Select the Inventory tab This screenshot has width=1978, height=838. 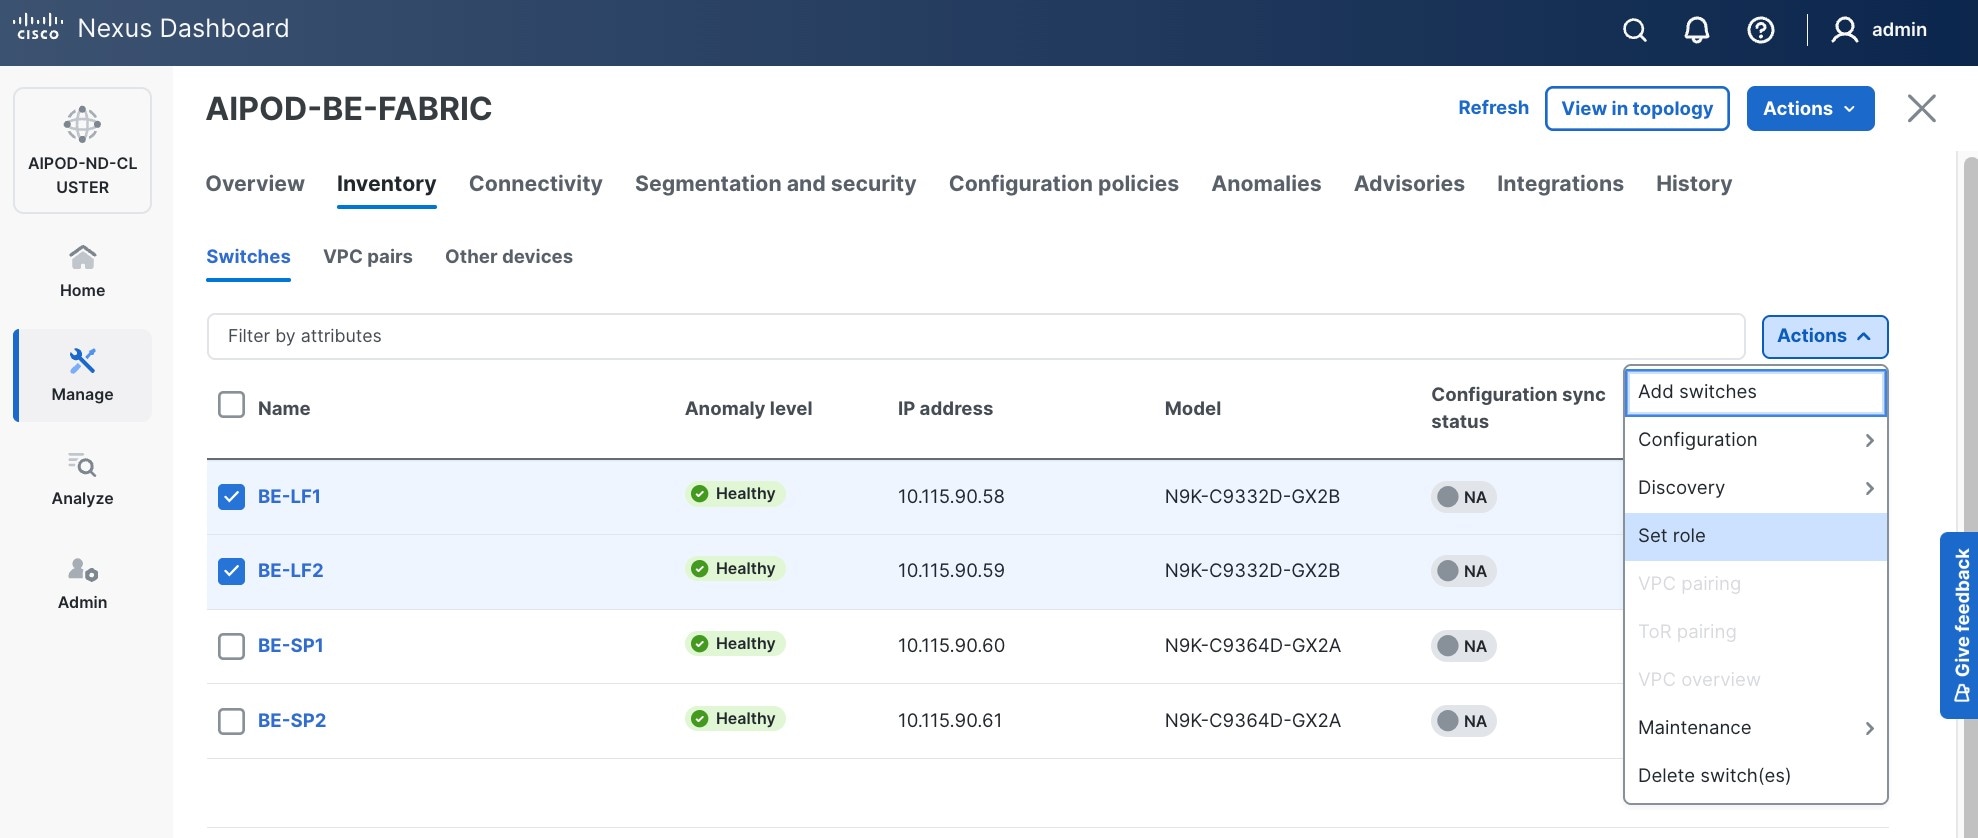click(x=386, y=184)
